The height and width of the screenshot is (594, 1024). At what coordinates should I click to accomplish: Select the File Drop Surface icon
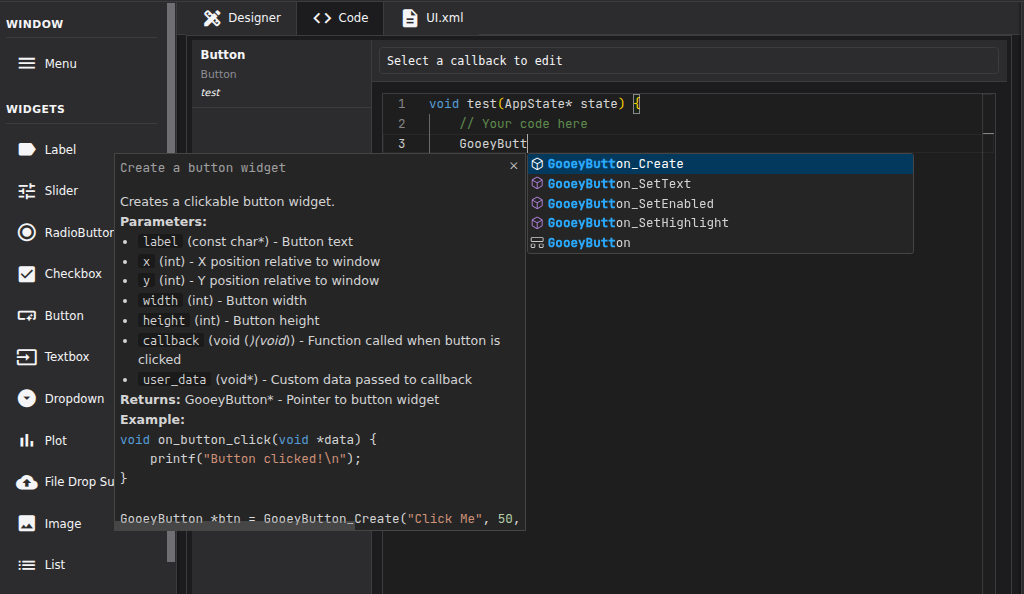coord(27,481)
